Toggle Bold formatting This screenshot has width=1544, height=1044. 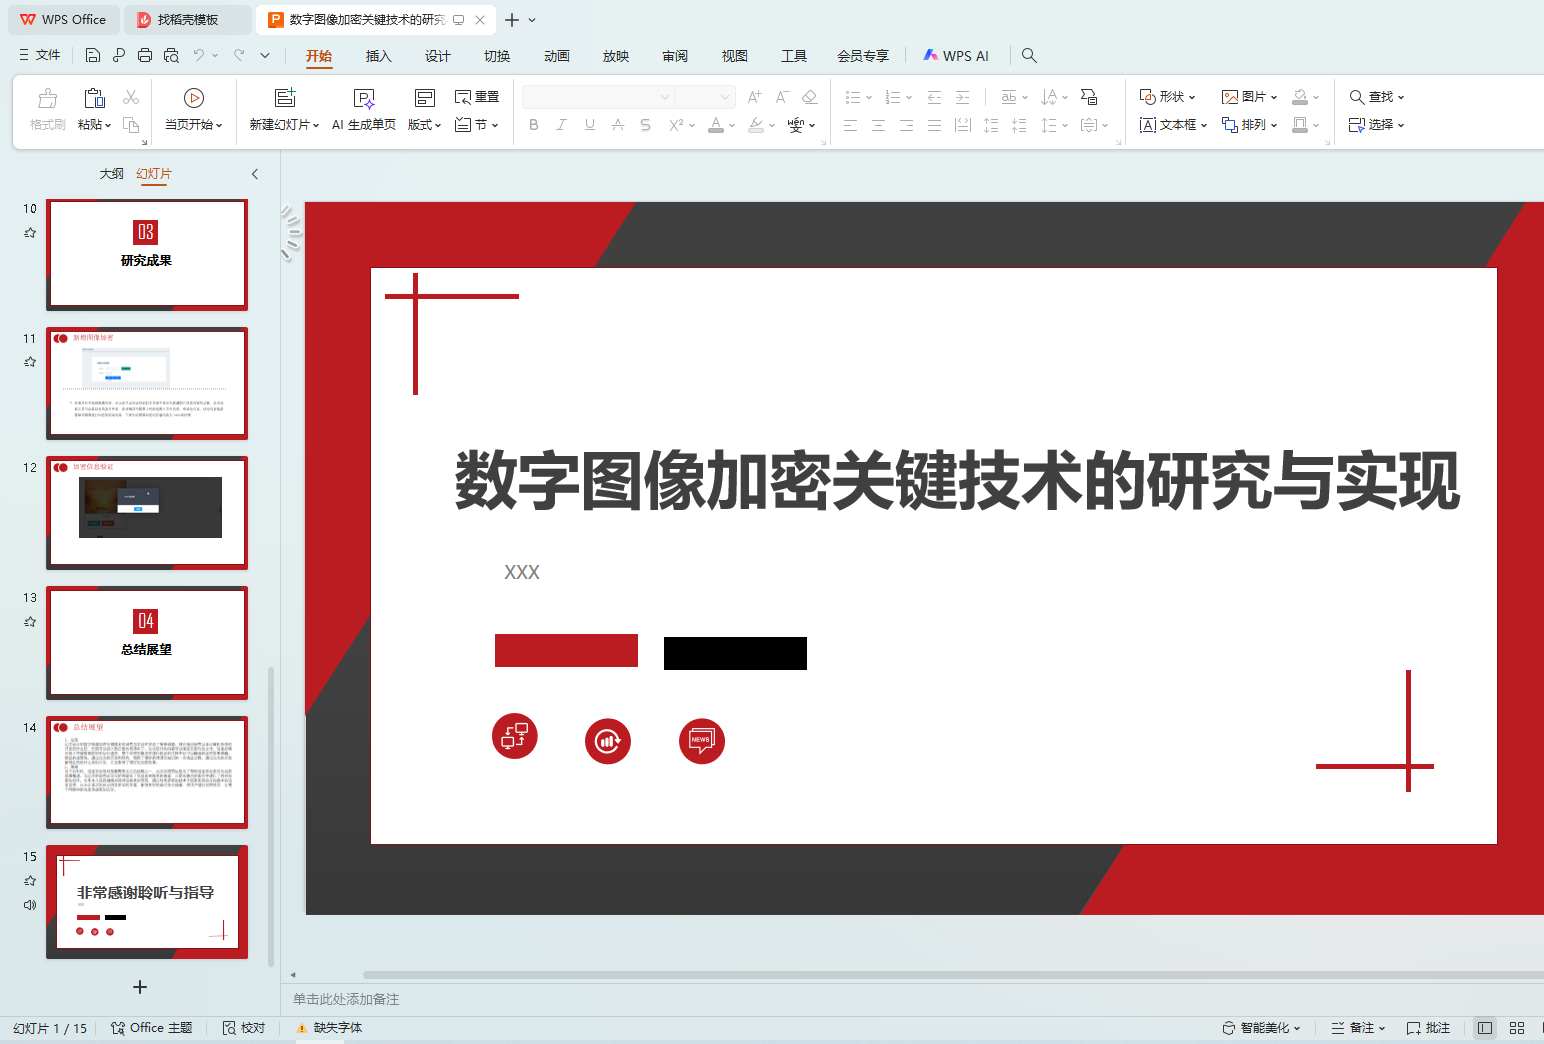click(534, 125)
